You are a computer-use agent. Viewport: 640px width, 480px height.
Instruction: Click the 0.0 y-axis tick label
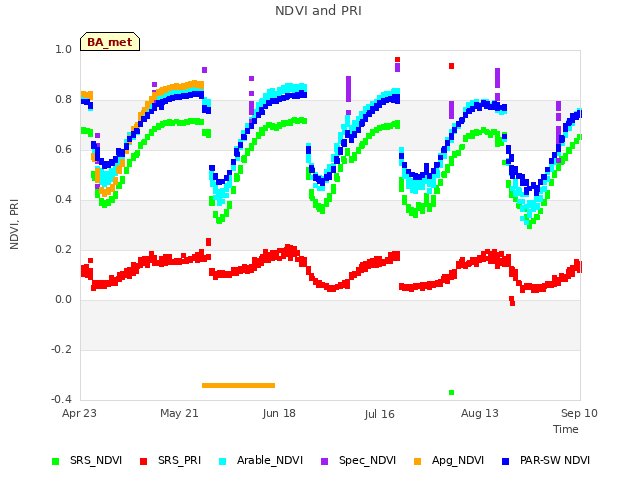[63, 300]
